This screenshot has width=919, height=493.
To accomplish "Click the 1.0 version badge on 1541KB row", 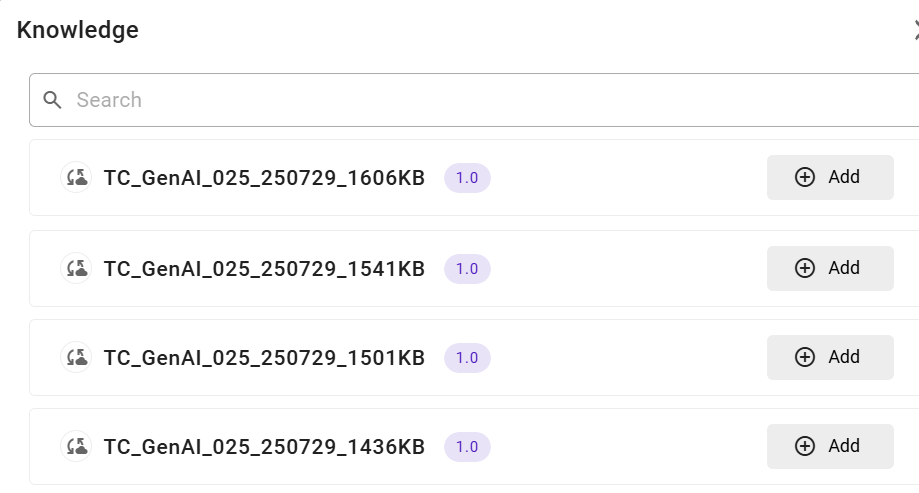I will click(x=467, y=268).
